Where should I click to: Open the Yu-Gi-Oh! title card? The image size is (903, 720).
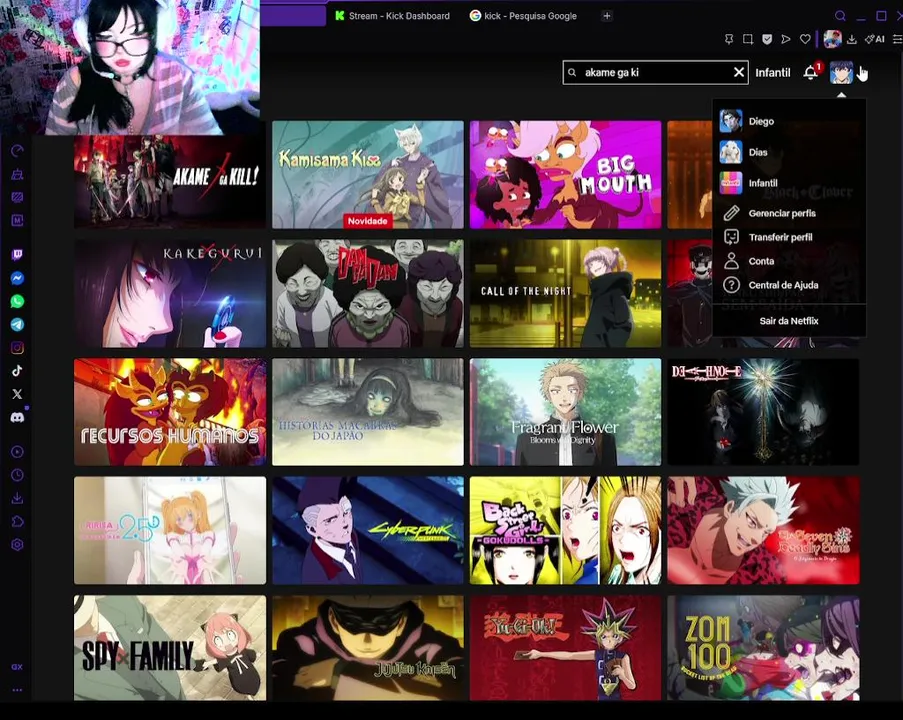566,648
